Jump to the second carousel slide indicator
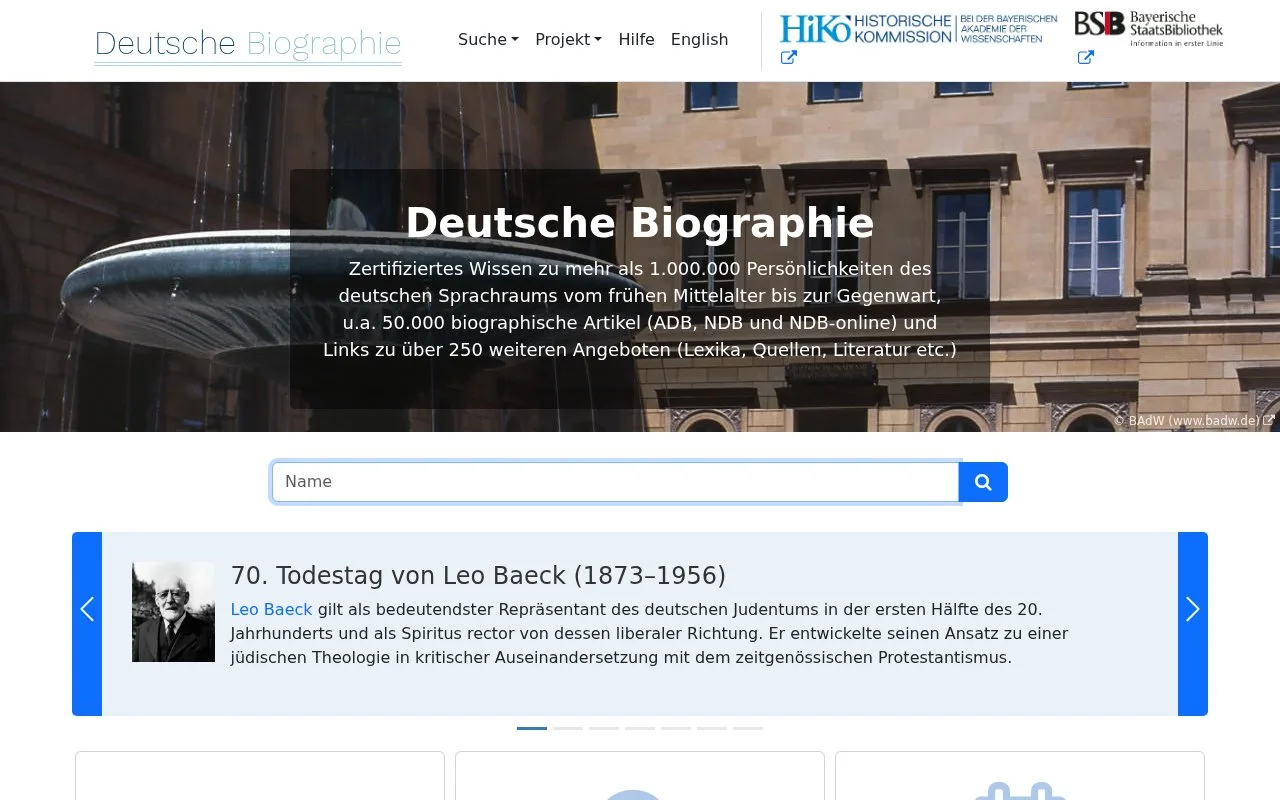 pos(568,728)
